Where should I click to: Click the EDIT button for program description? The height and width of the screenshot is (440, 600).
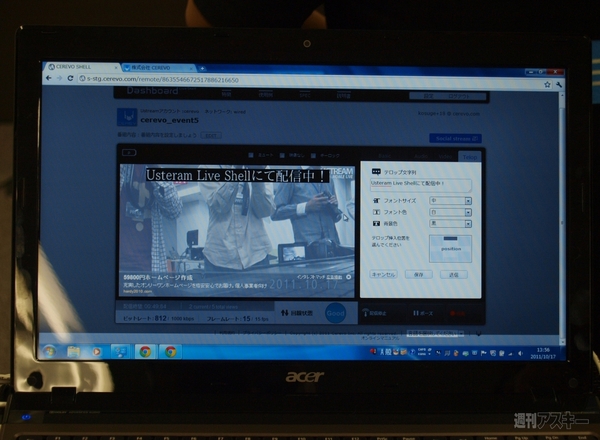211,135
